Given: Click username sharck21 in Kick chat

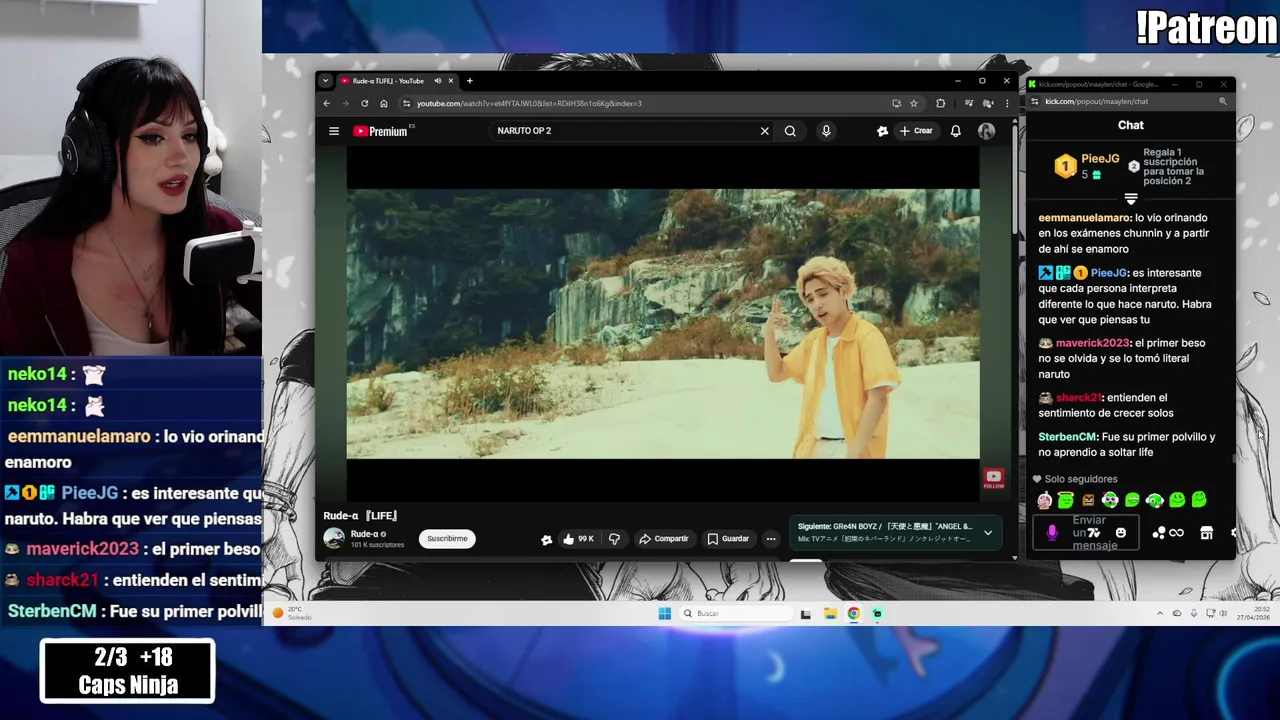Looking at the screenshot, I should 1078,398.
